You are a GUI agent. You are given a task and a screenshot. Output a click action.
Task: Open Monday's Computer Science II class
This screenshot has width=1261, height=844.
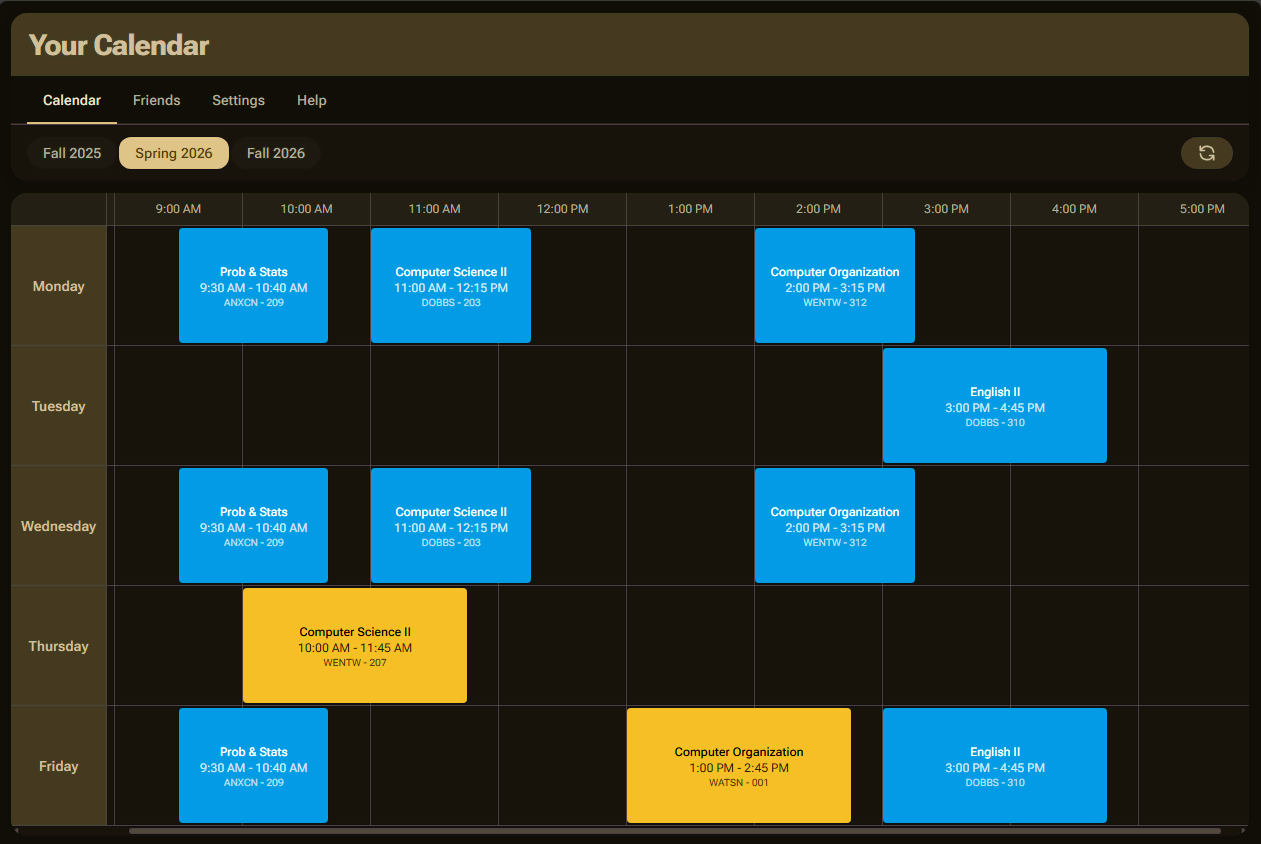pyautogui.click(x=451, y=286)
